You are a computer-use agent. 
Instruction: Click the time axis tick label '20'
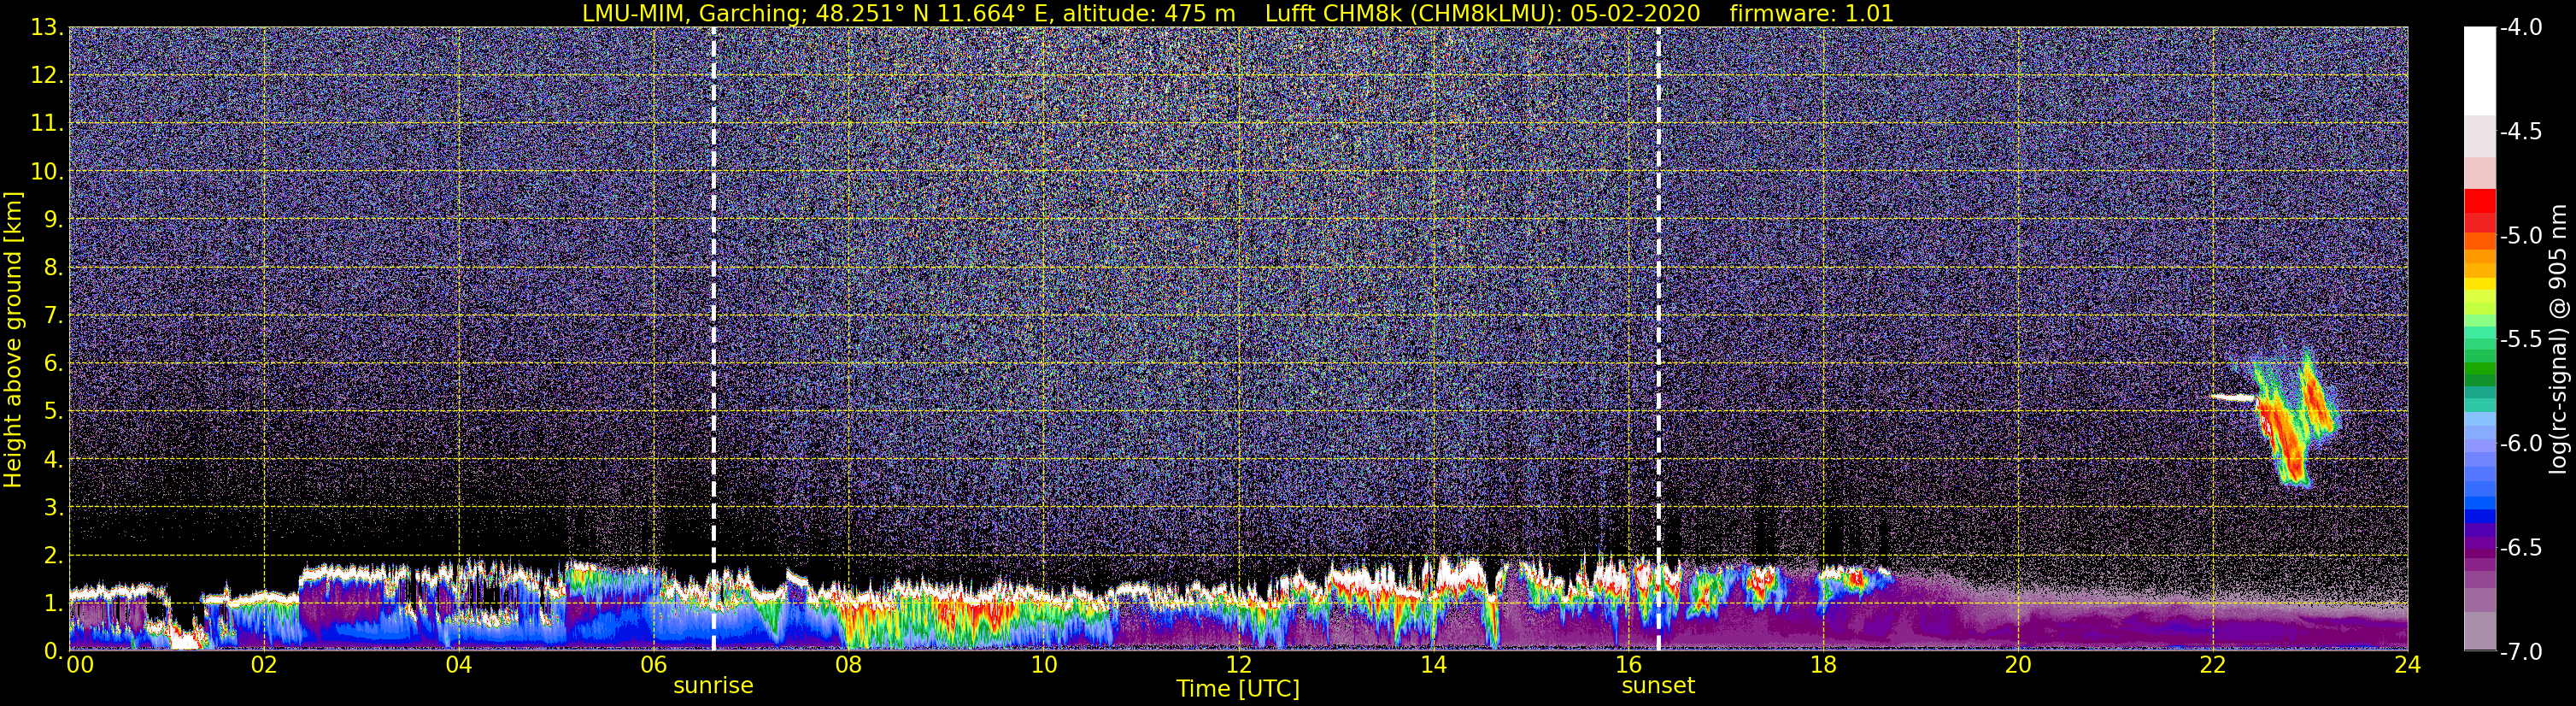tap(2018, 665)
